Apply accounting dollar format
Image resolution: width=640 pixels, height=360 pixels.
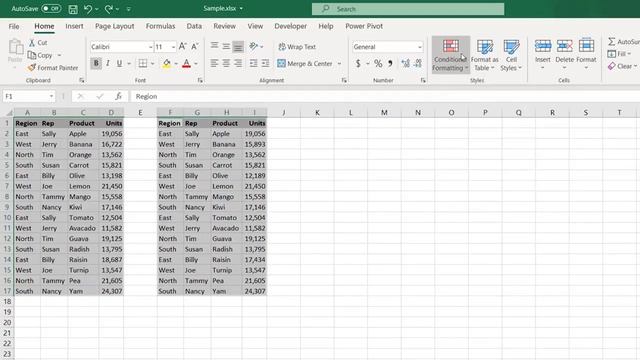tap(358, 63)
